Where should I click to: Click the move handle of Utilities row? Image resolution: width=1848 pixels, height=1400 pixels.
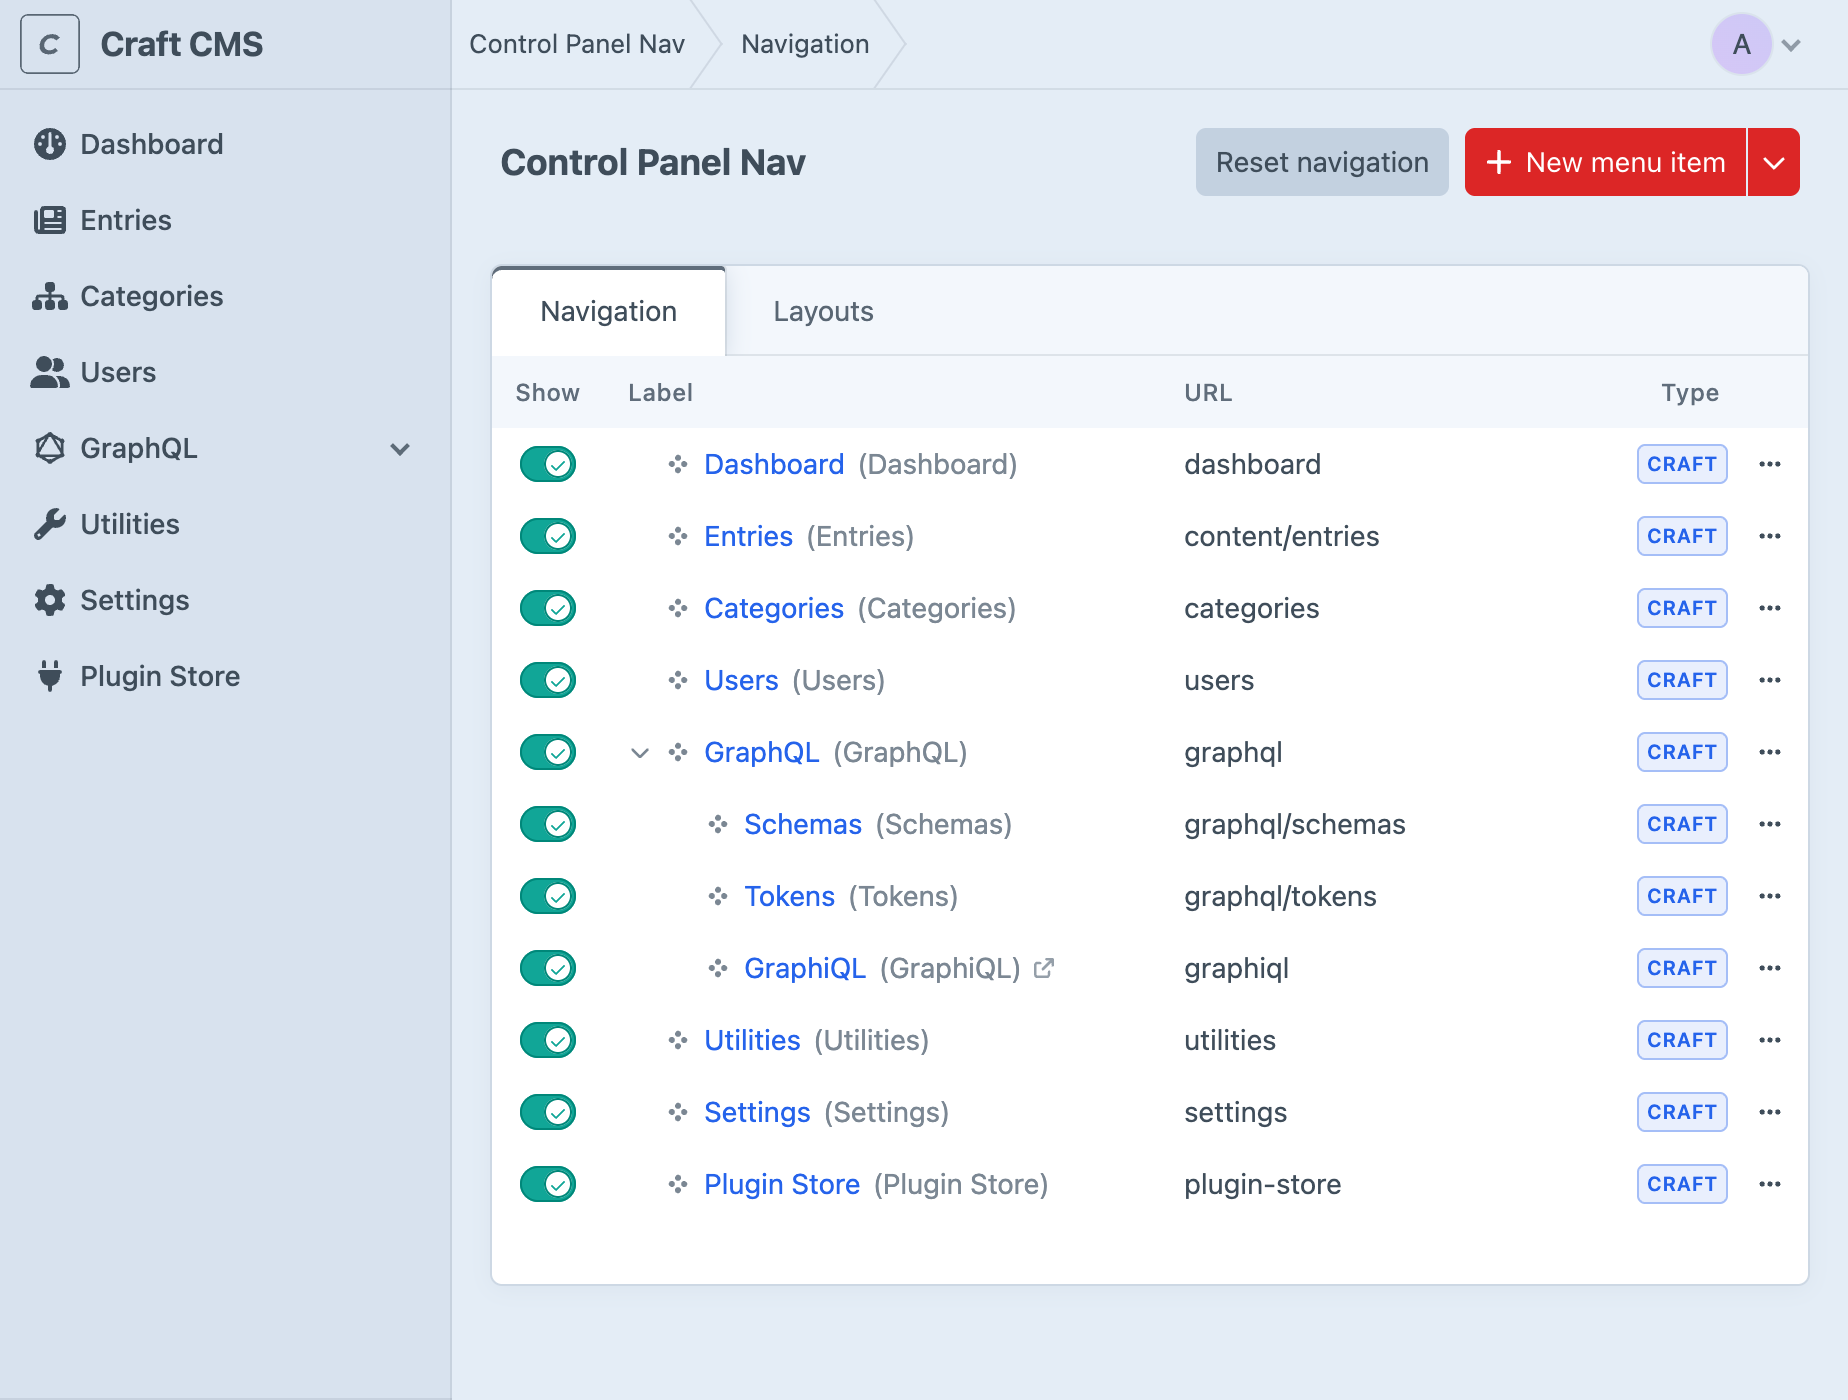[x=678, y=1040]
